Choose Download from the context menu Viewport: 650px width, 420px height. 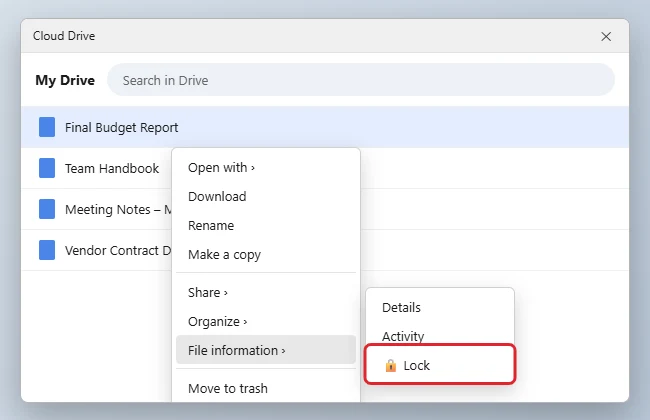tap(266, 197)
